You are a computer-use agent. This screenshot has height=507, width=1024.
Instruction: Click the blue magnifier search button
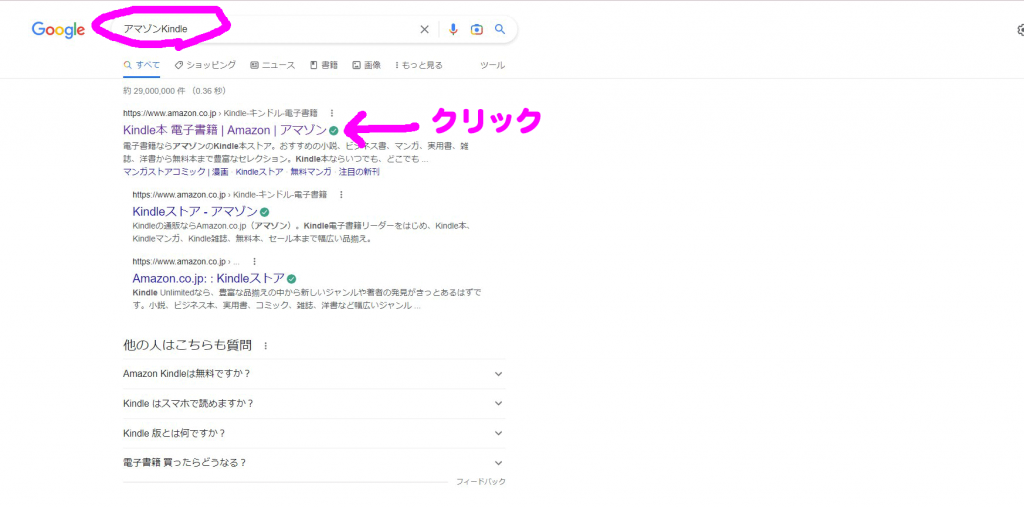click(x=500, y=29)
